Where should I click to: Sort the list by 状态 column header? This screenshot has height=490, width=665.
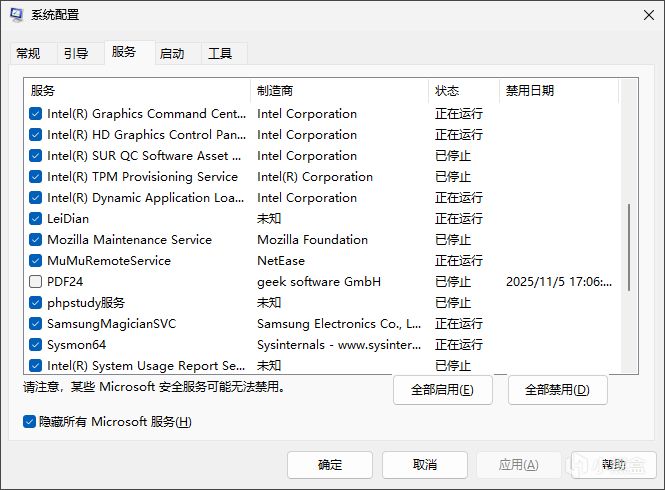coord(463,91)
